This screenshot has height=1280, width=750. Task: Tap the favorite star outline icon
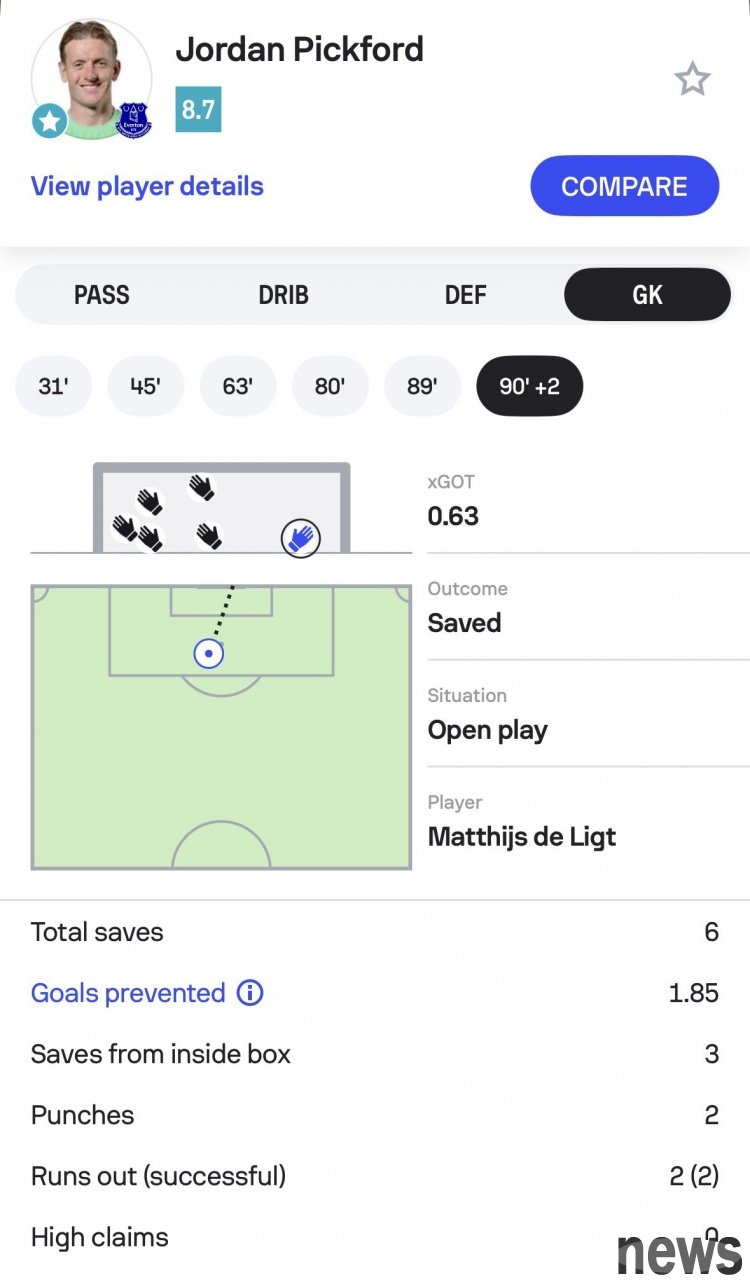[x=692, y=79]
